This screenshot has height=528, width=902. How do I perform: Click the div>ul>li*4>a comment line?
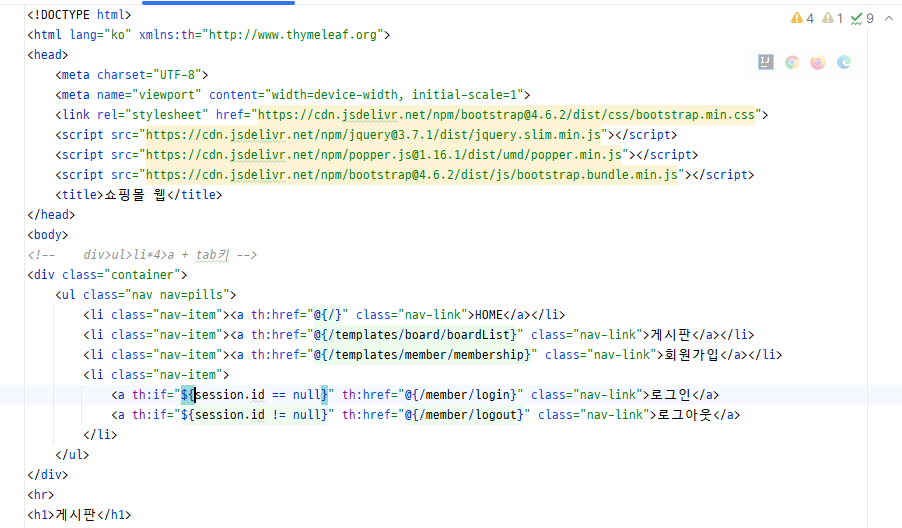142,255
